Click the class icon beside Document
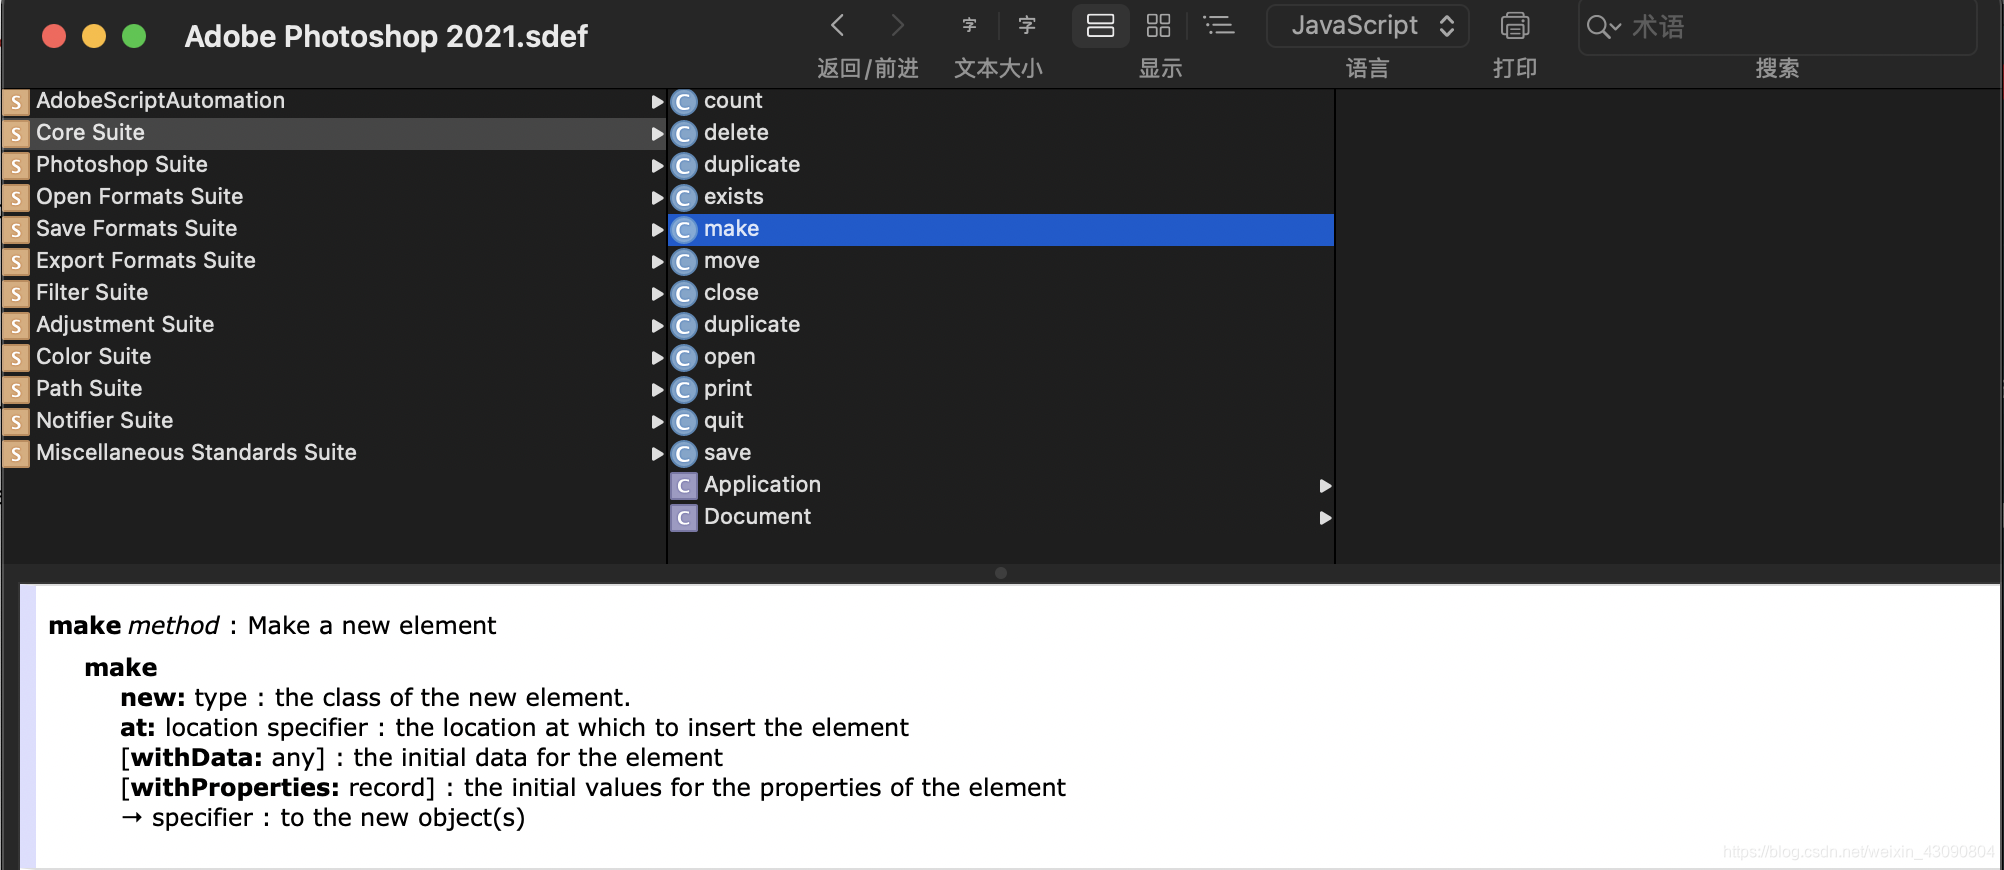The width and height of the screenshot is (2004, 870). (684, 518)
